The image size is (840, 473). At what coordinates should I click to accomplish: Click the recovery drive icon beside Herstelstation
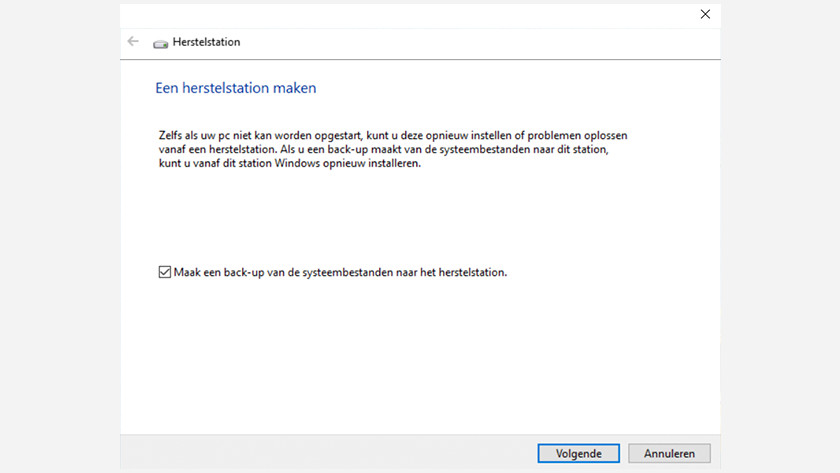point(160,43)
